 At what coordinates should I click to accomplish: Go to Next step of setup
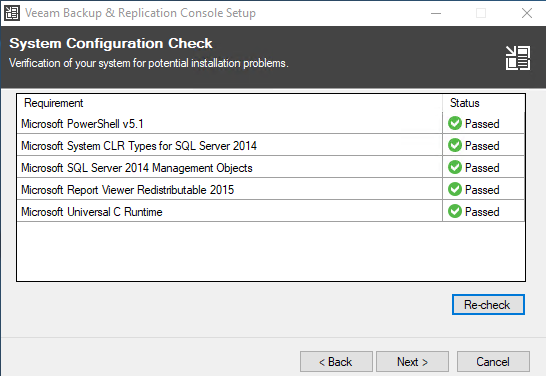[412, 362]
